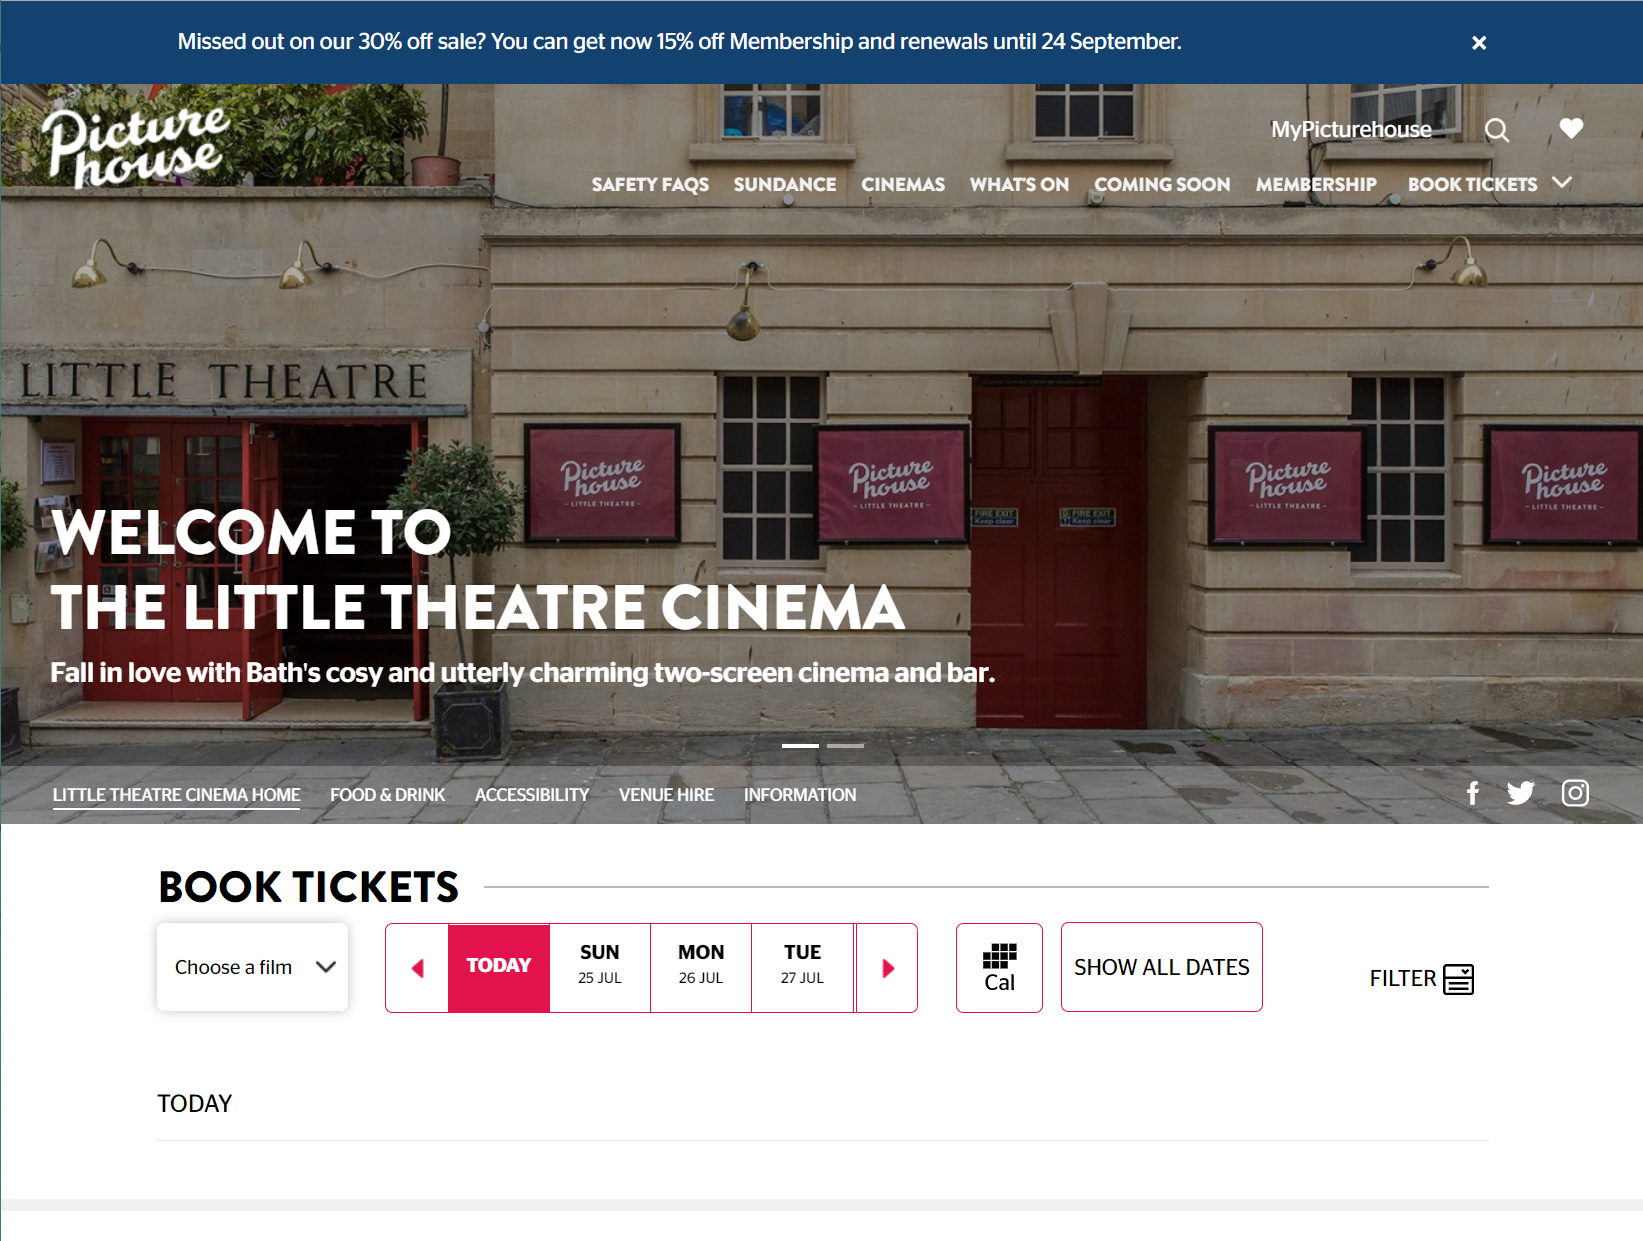Open the search magnifier icon
The image size is (1643, 1241).
pyautogui.click(x=1497, y=130)
